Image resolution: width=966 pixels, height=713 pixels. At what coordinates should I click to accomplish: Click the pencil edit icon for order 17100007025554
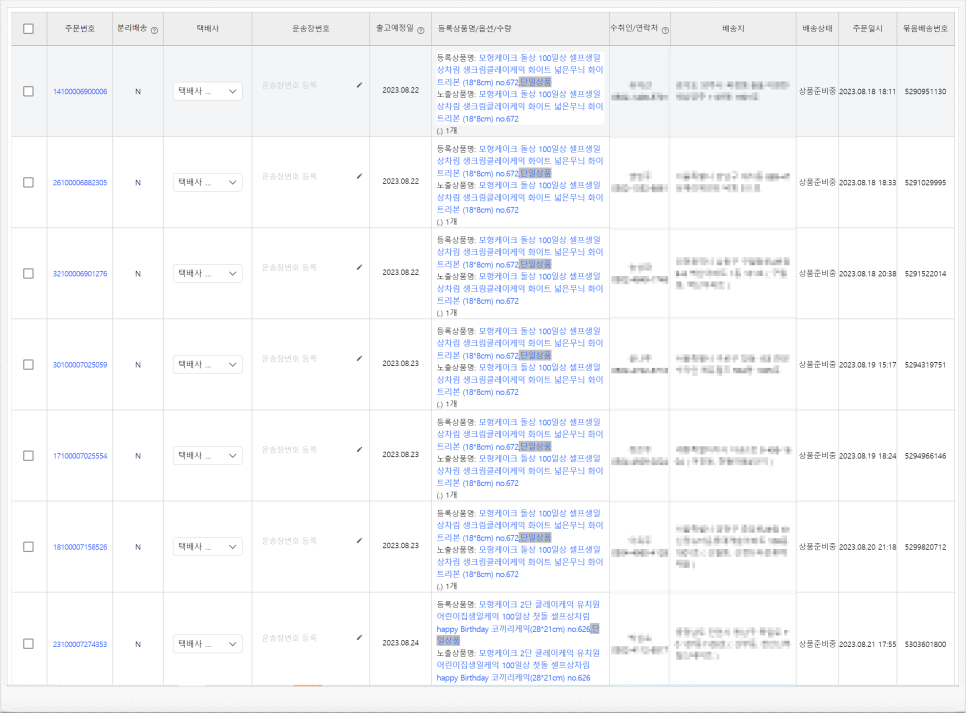pos(359,450)
